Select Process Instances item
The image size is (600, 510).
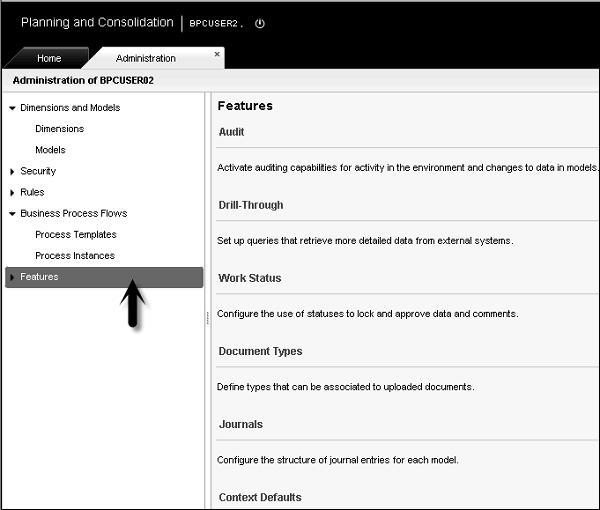click(x=74, y=256)
